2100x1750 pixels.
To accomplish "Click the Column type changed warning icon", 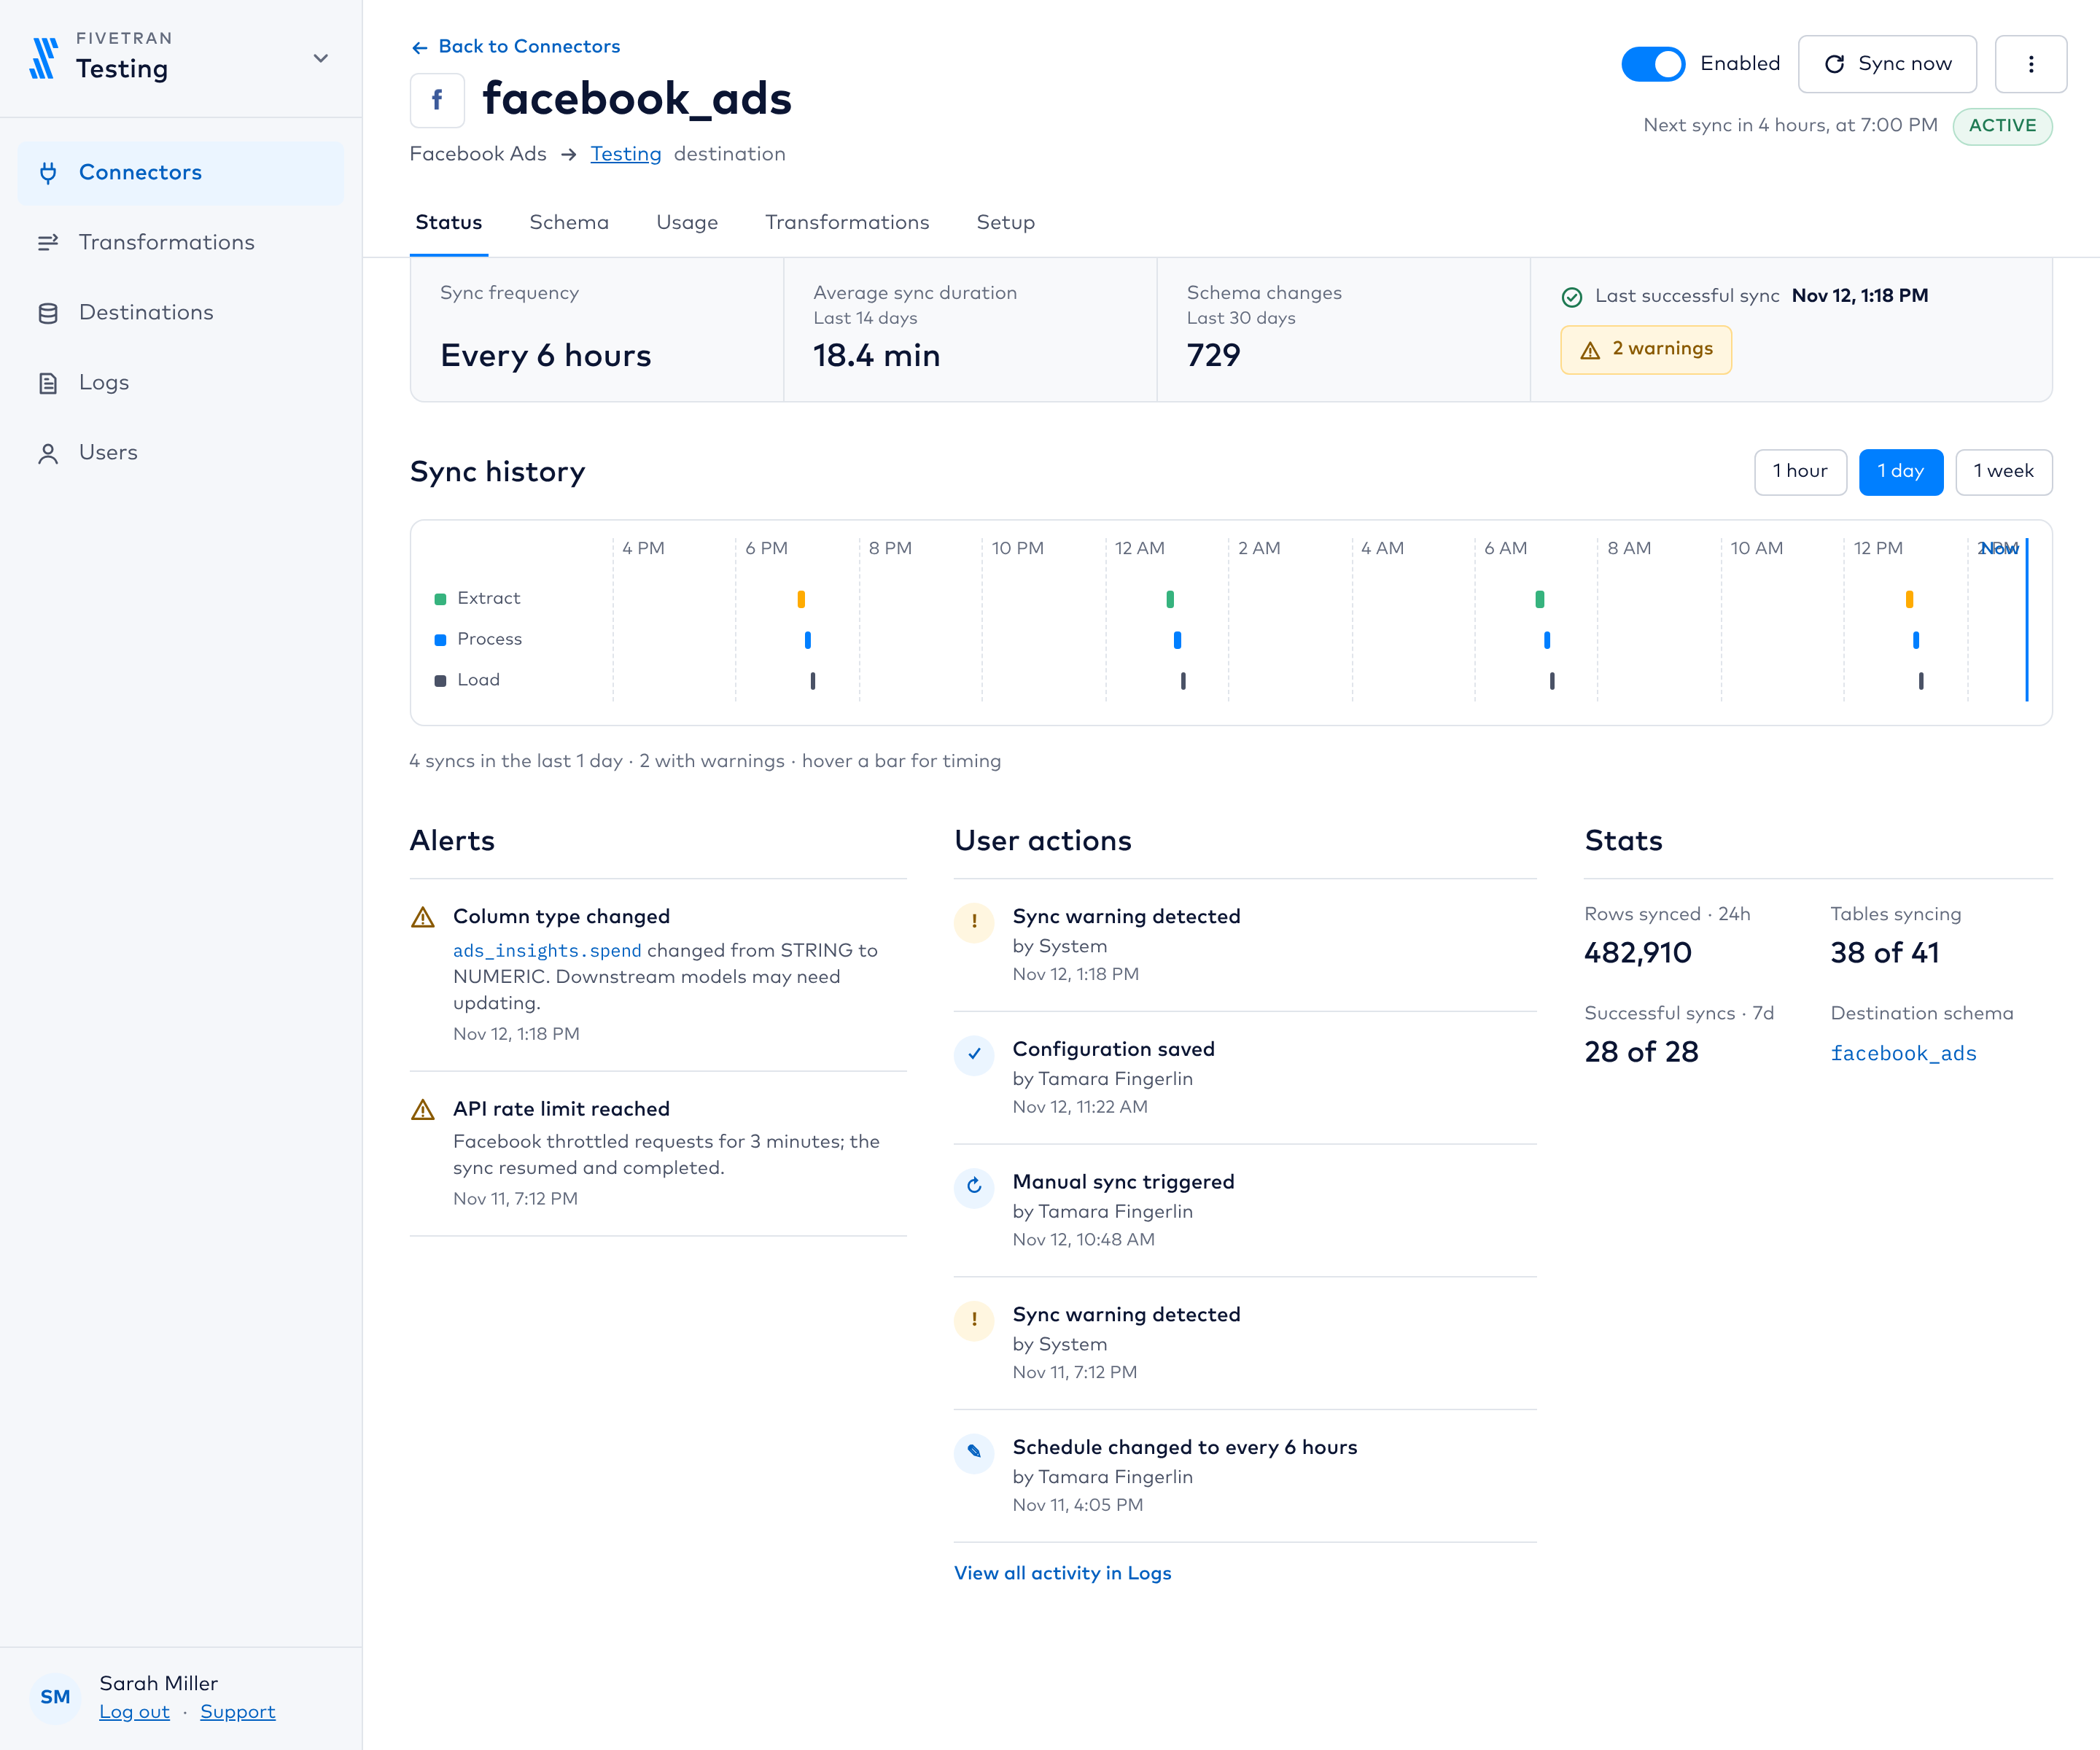I will tap(423, 918).
